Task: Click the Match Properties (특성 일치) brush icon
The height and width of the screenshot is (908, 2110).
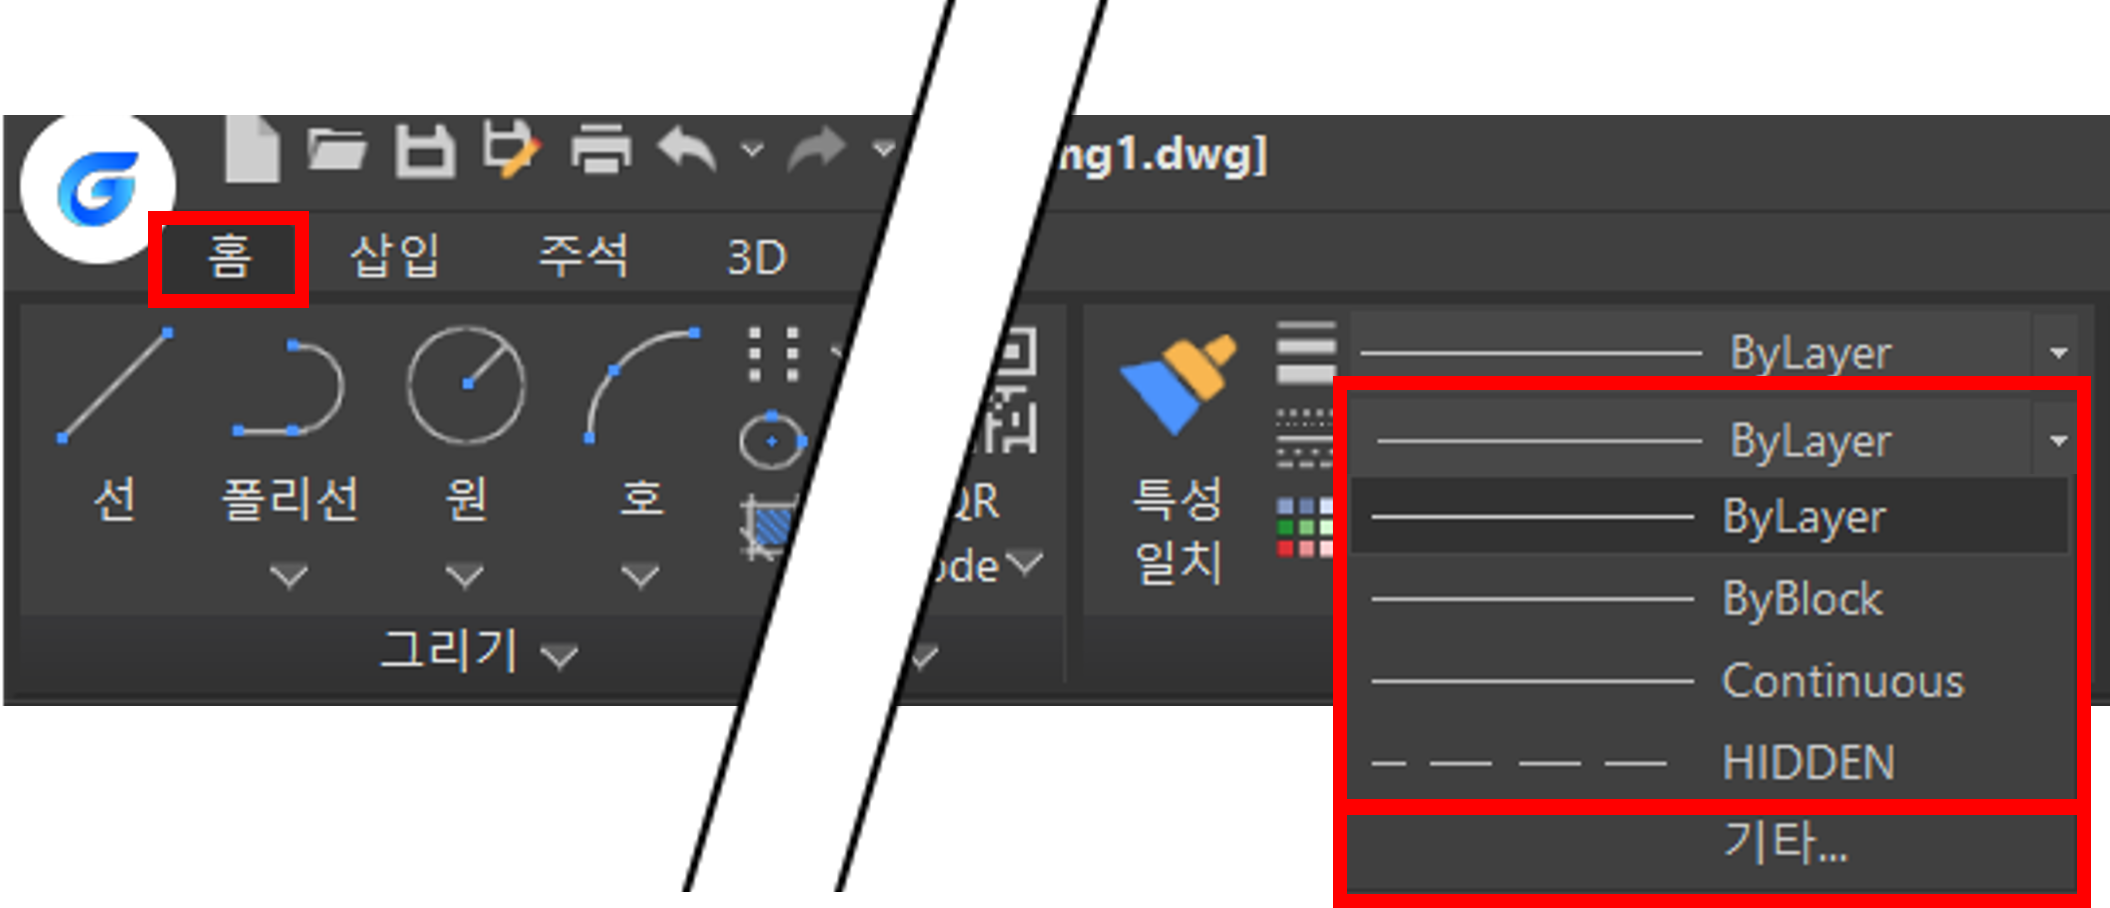Action: [1178, 384]
